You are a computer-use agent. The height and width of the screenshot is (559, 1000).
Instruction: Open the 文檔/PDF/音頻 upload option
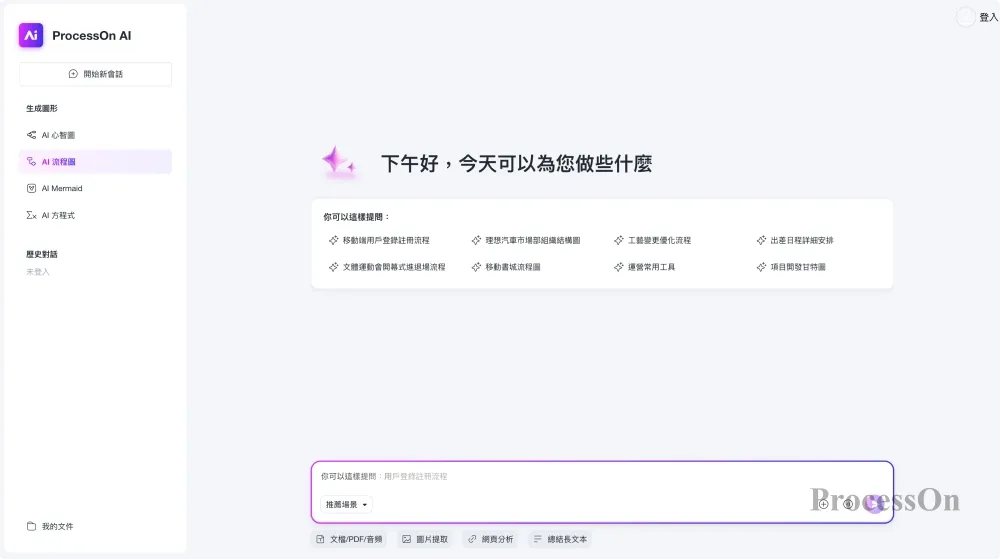[349, 539]
